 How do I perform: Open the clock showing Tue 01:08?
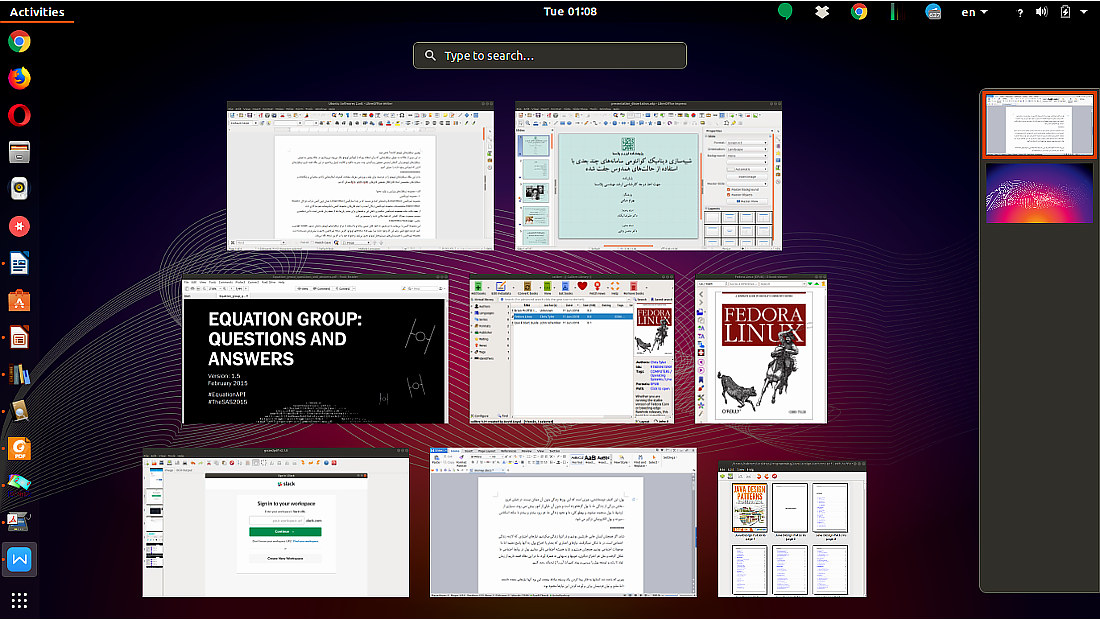(x=570, y=11)
